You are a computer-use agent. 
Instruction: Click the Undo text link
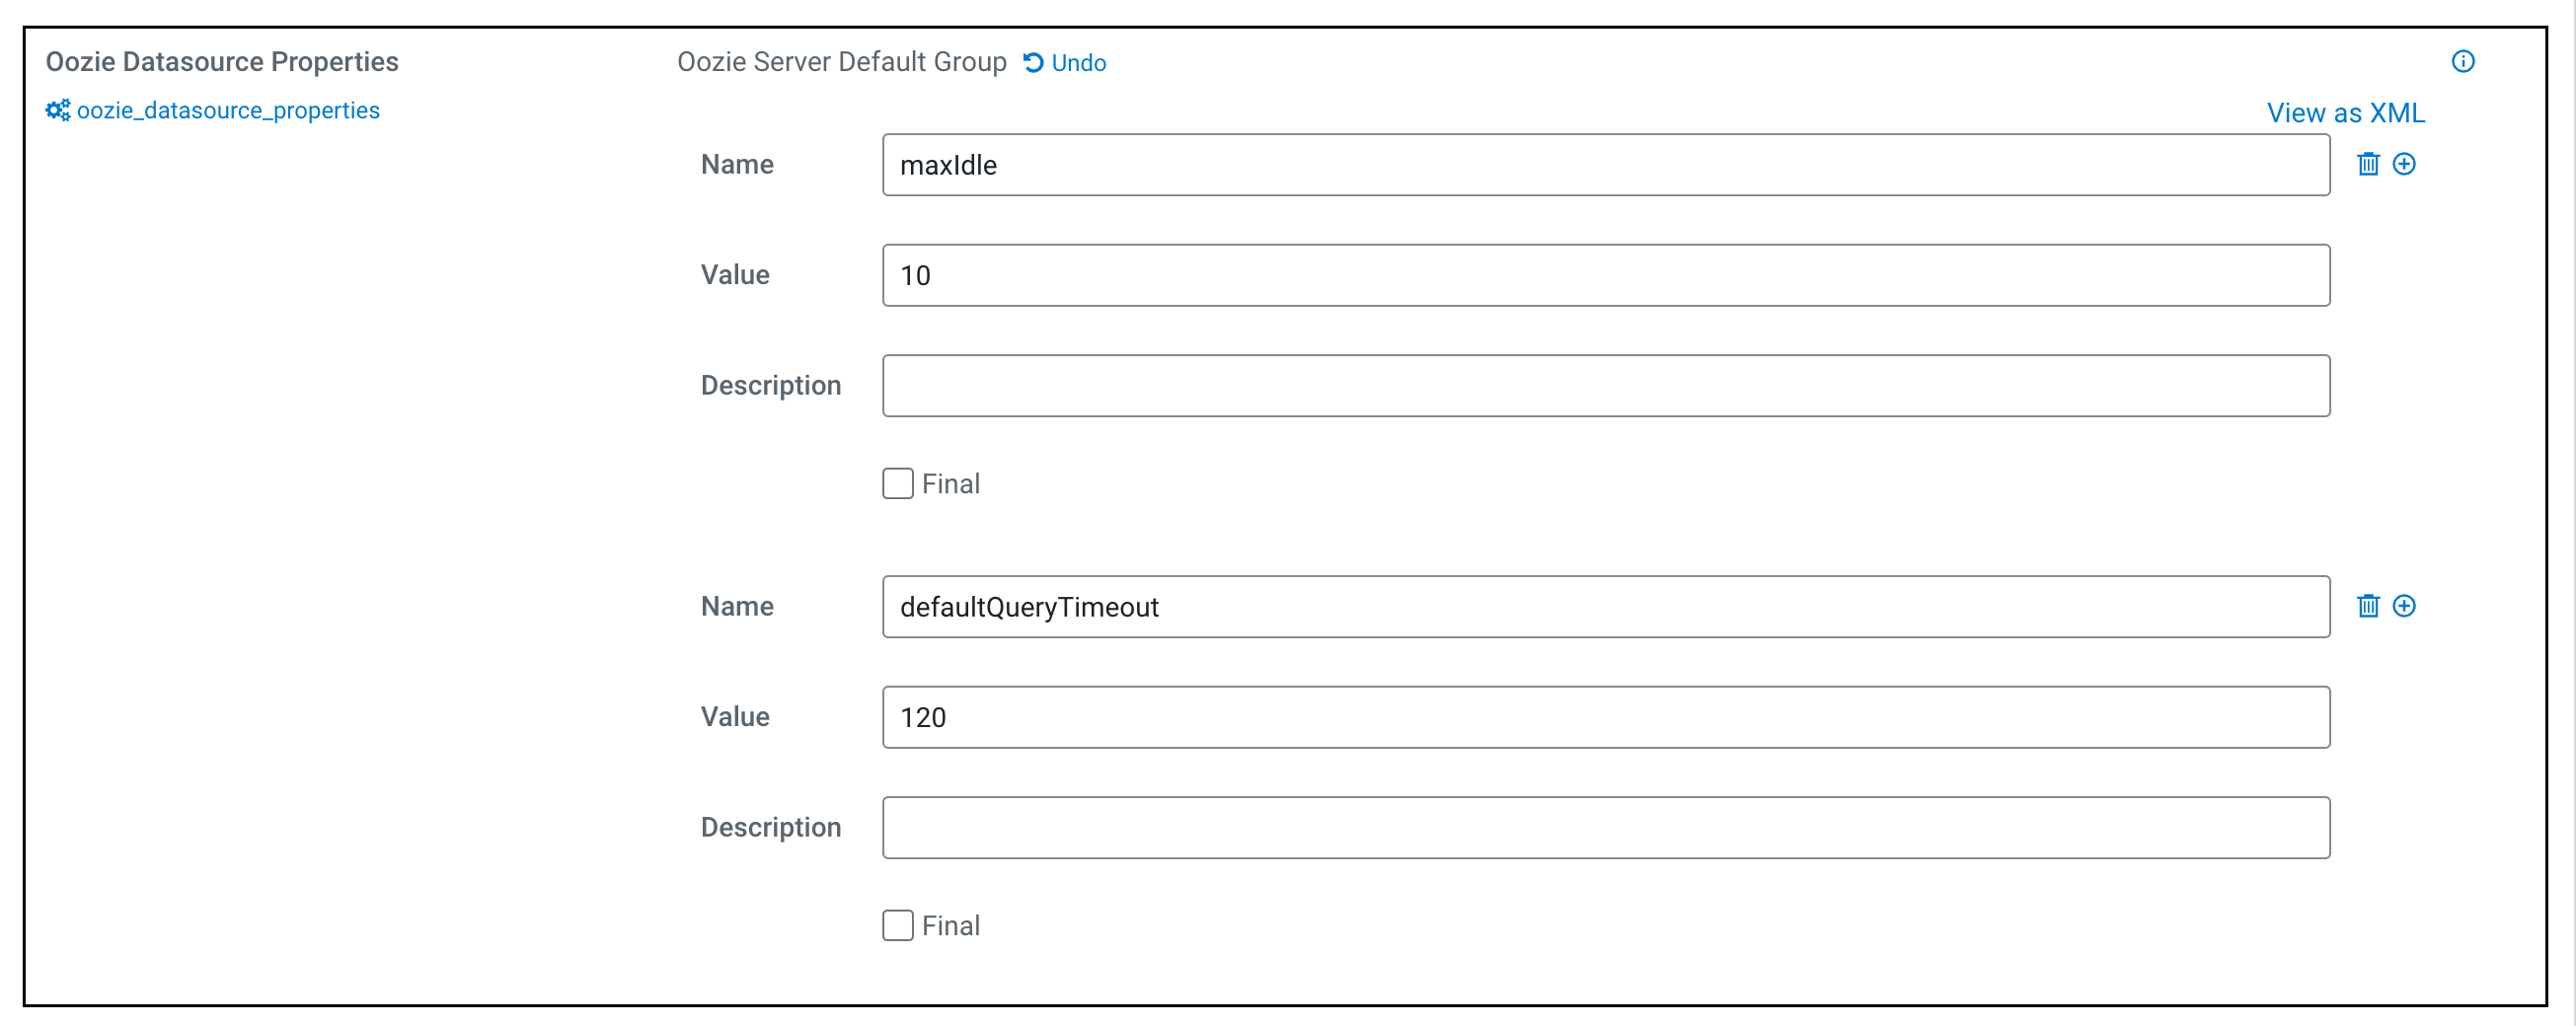[x=1078, y=63]
